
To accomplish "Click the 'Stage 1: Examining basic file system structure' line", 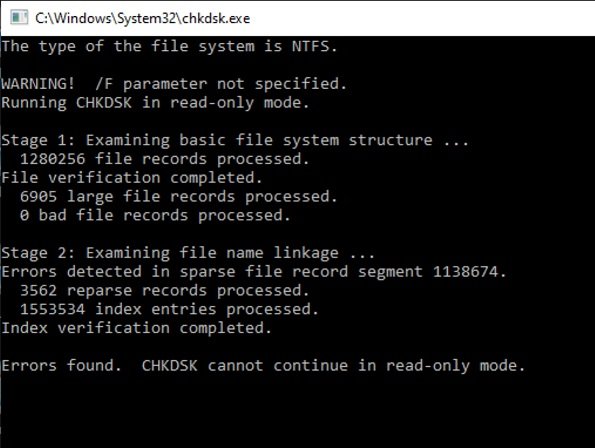I will pos(235,140).
